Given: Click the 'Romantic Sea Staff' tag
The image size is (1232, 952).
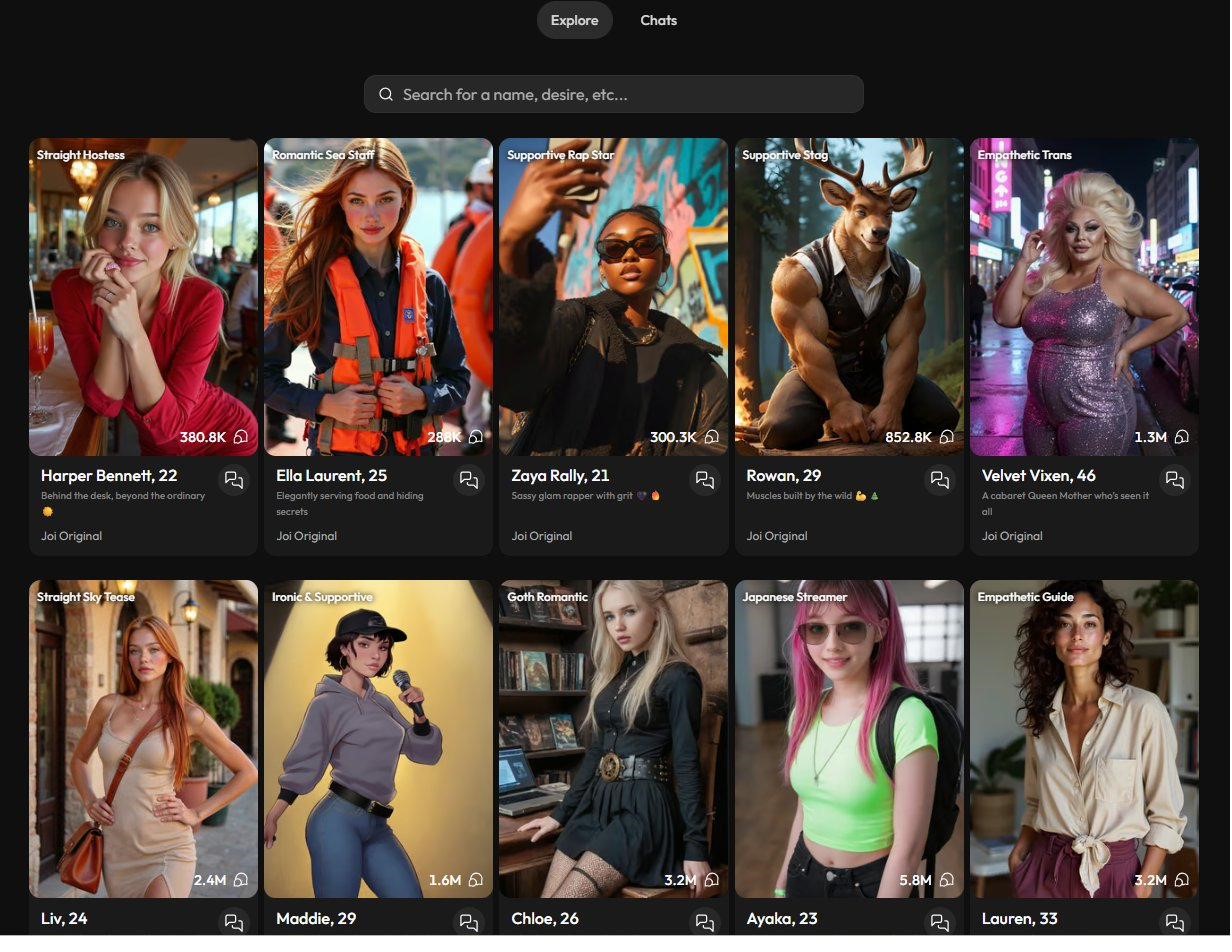Looking at the screenshot, I should 323,155.
